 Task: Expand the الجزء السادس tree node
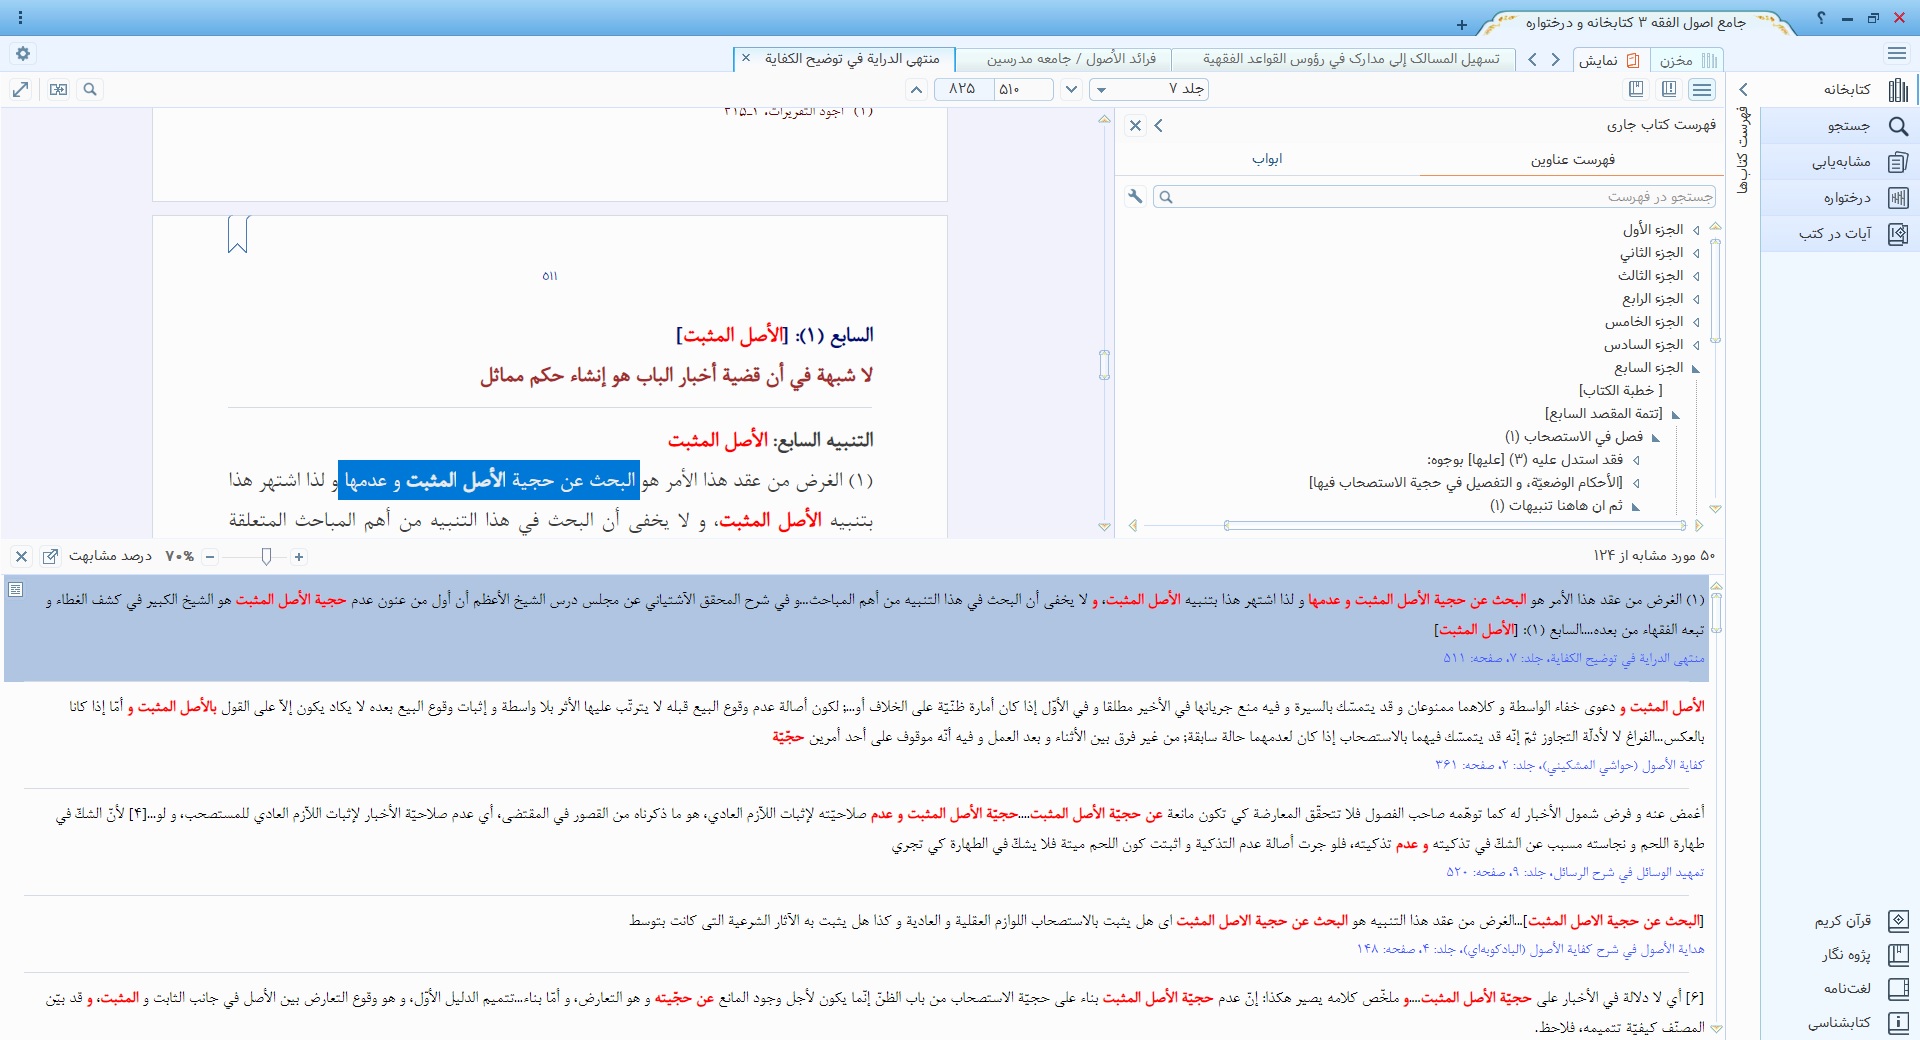1696,346
